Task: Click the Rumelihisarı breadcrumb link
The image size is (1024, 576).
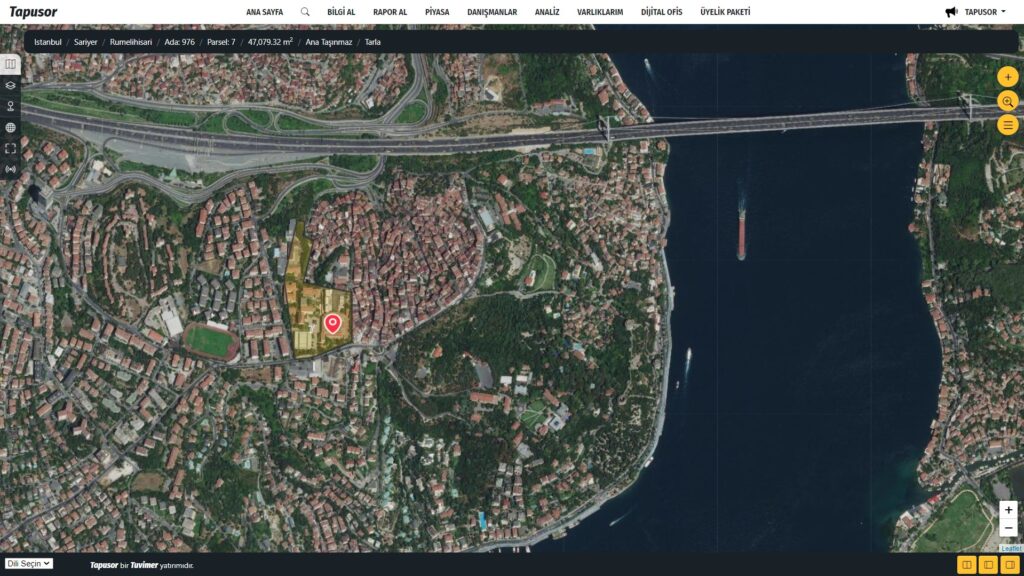Action: click(x=129, y=42)
